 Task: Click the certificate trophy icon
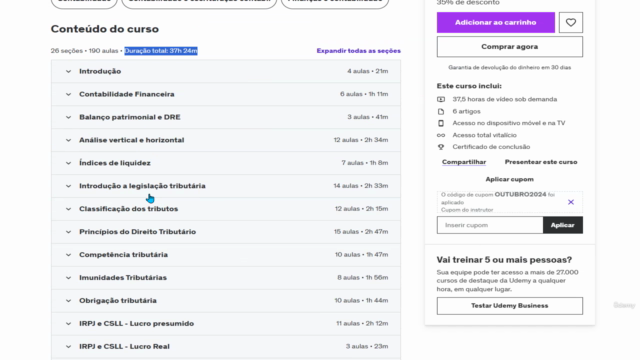(x=441, y=147)
